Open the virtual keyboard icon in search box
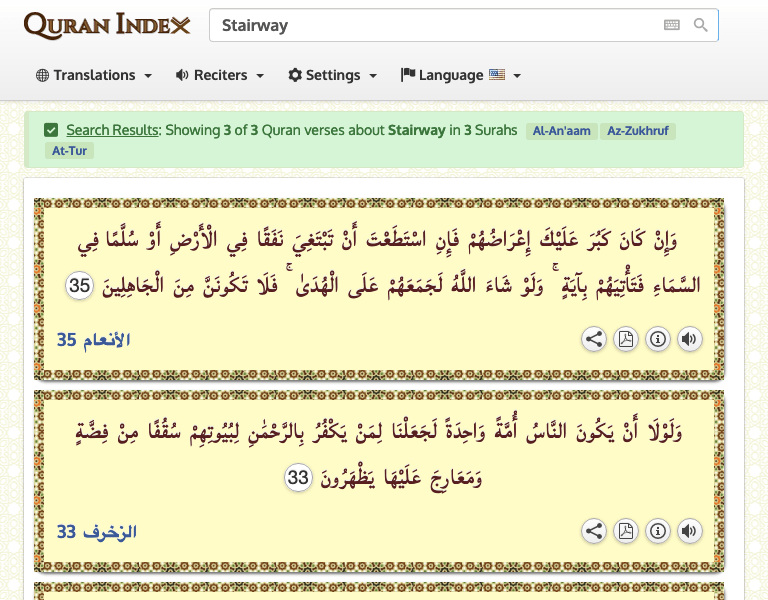Image resolution: width=768 pixels, height=600 pixels. (x=672, y=26)
